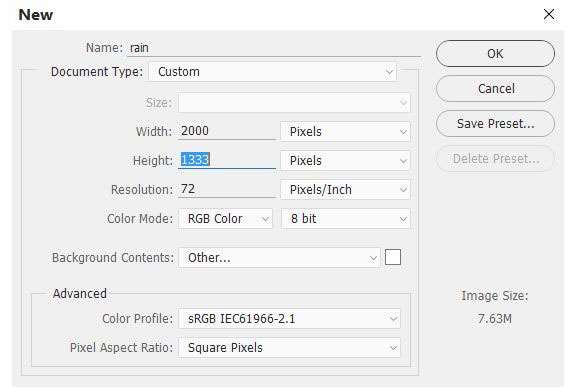578x388 pixels.
Task: Click the disabled Size dropdown
Action: tap(294, 102)
